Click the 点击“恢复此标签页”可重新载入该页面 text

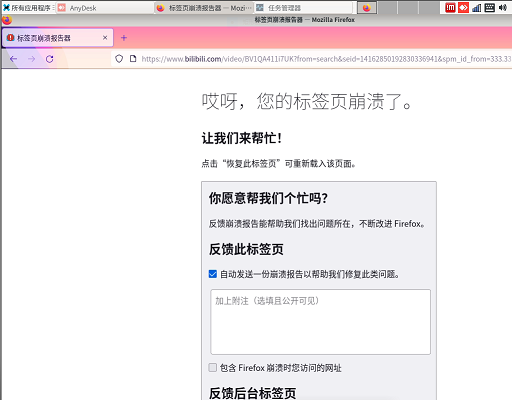[x=278, y=164]
